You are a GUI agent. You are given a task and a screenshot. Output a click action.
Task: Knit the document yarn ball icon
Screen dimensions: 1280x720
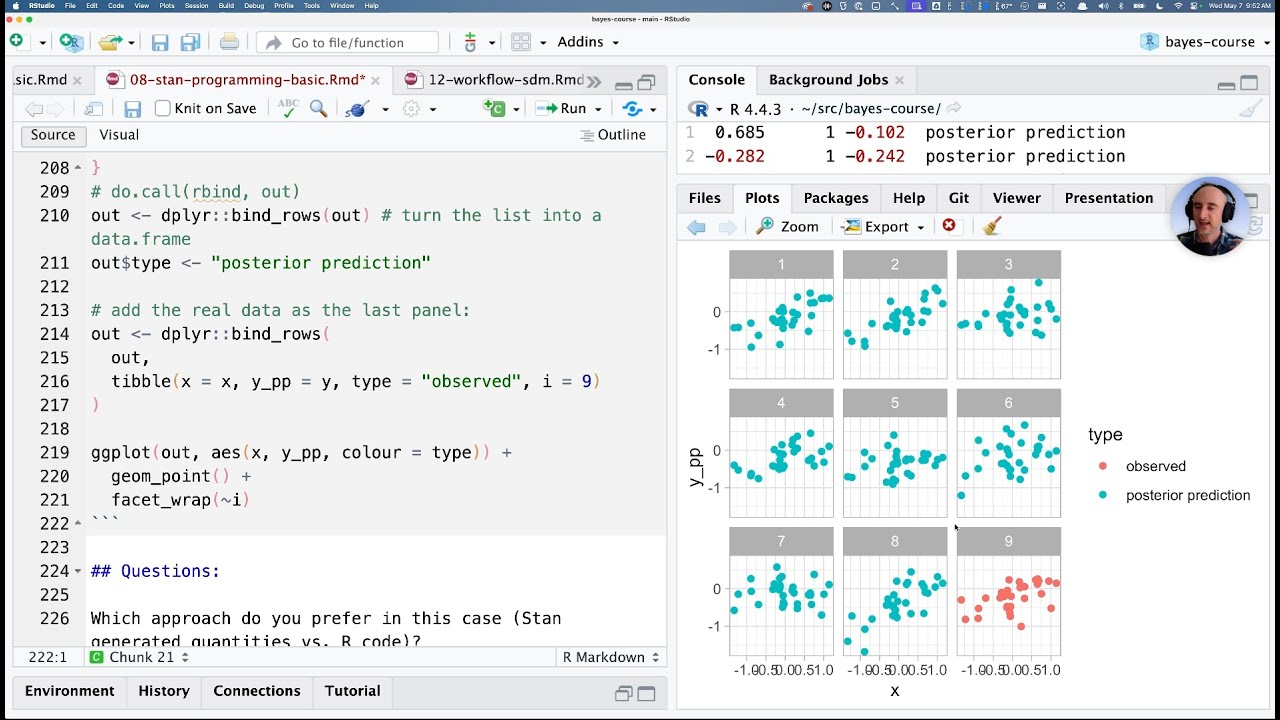click(x=357, y=108)
